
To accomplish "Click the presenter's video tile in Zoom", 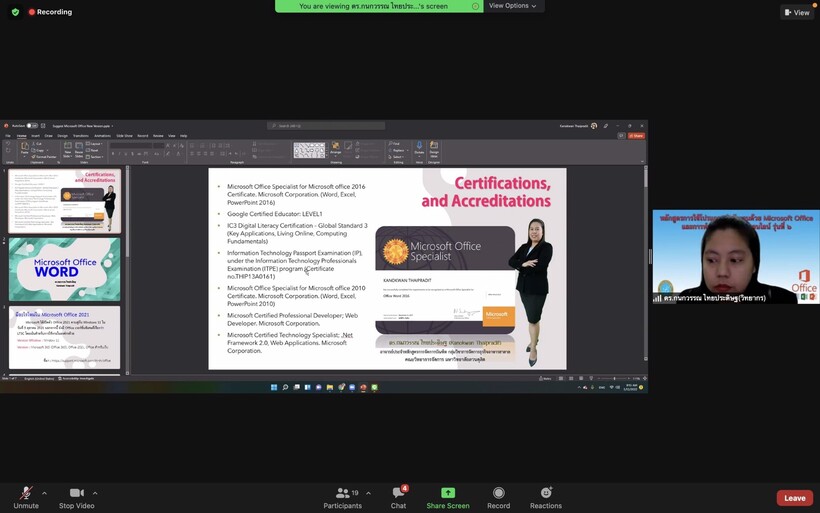I will [736, 257].
